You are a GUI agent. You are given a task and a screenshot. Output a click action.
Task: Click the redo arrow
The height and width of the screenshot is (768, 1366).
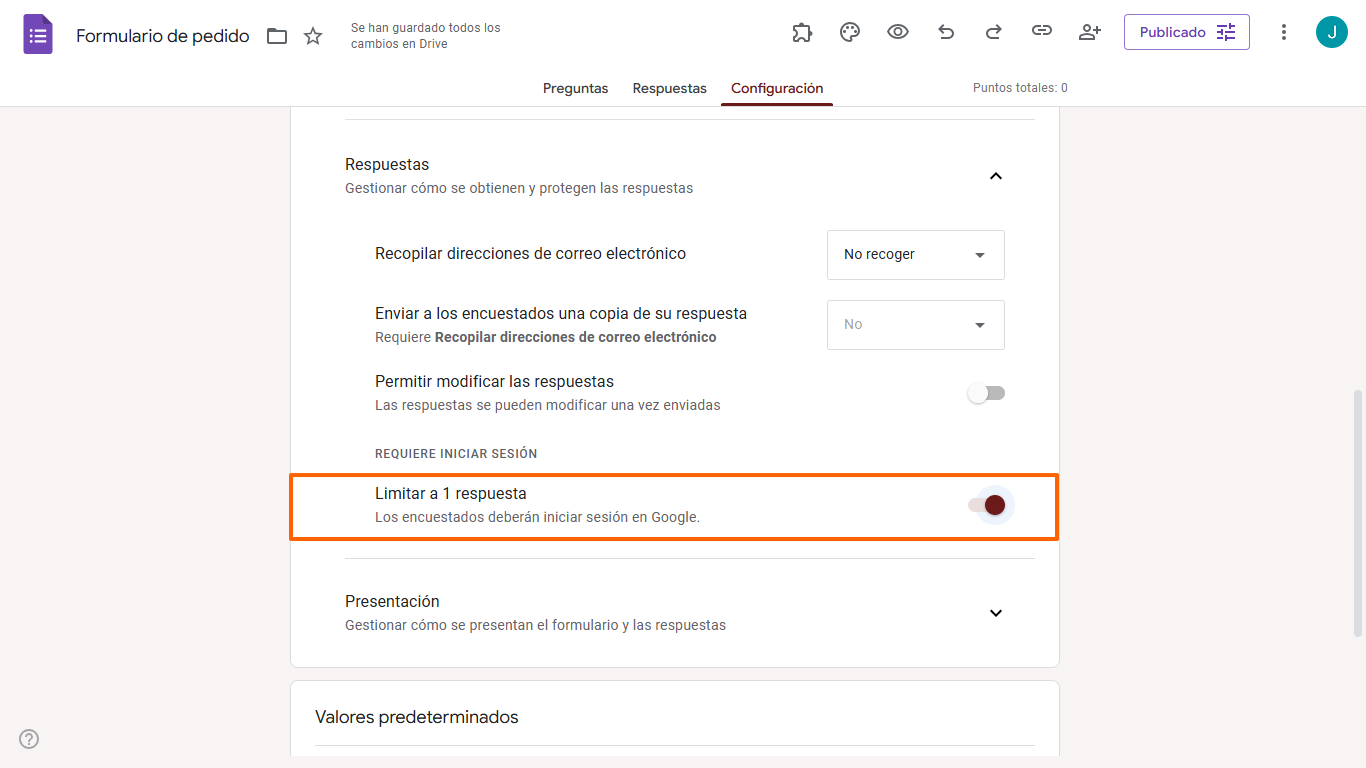[x=994, y=32]
